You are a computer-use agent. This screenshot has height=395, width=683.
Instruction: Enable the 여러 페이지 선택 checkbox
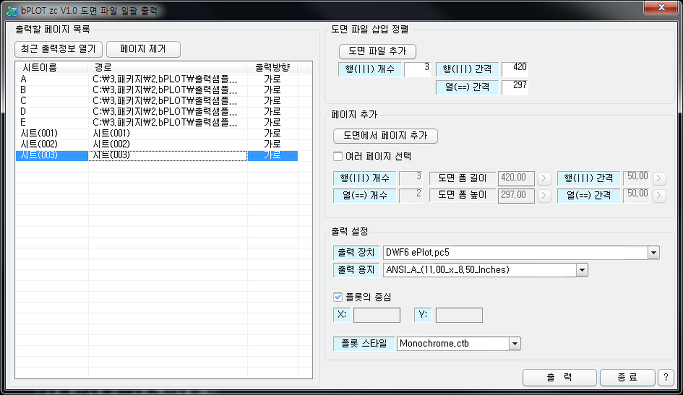[x=338, y=156]
